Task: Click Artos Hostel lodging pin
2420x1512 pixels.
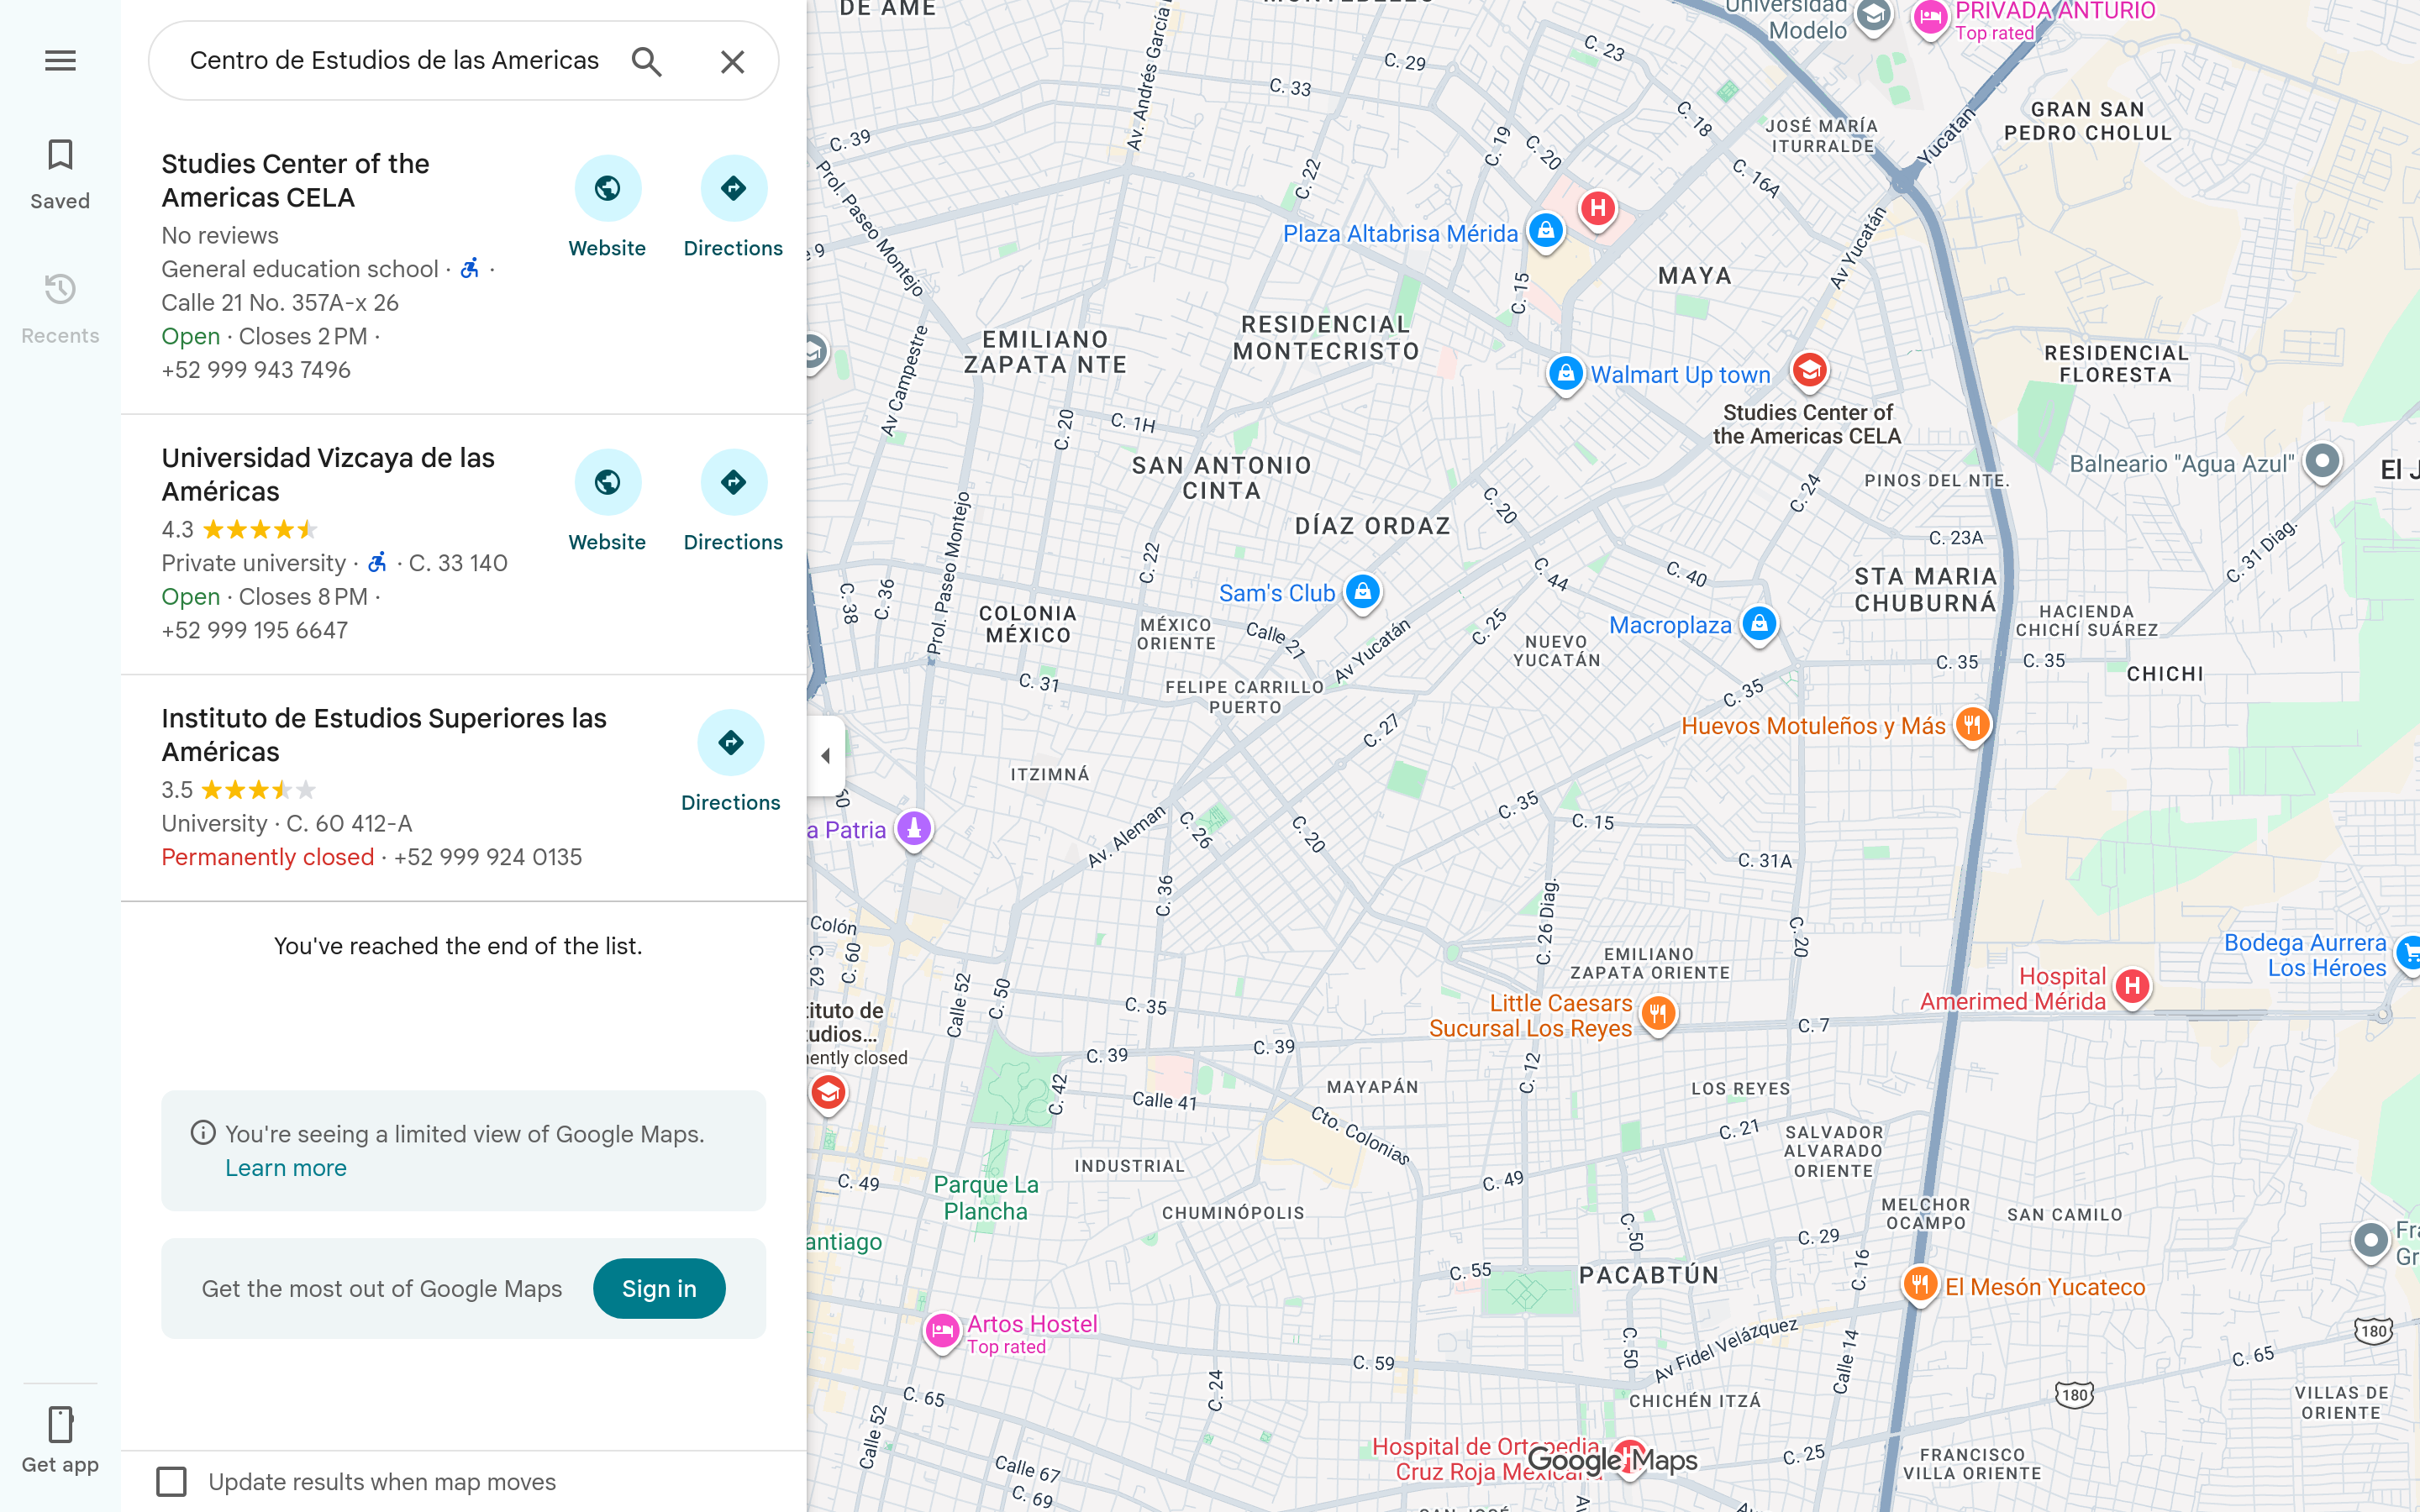Action: tap(942, 1332)
